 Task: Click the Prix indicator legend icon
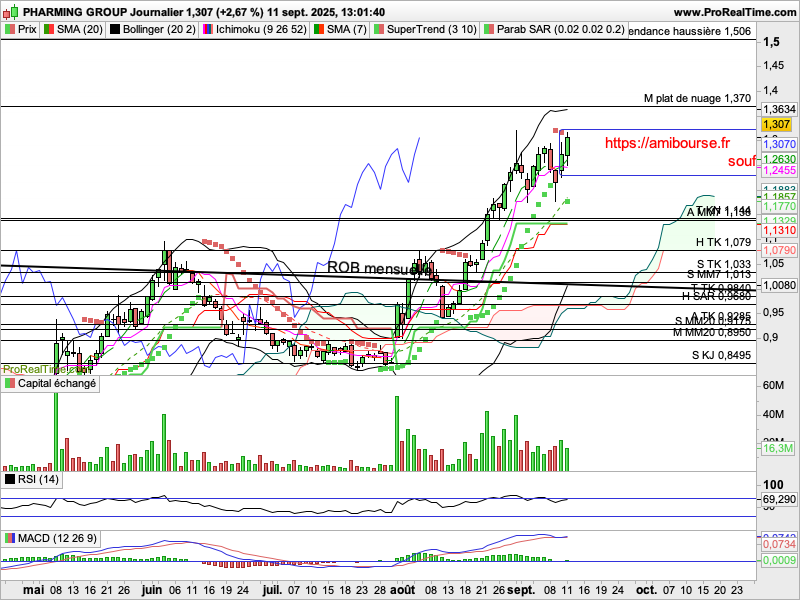[9, 30]
